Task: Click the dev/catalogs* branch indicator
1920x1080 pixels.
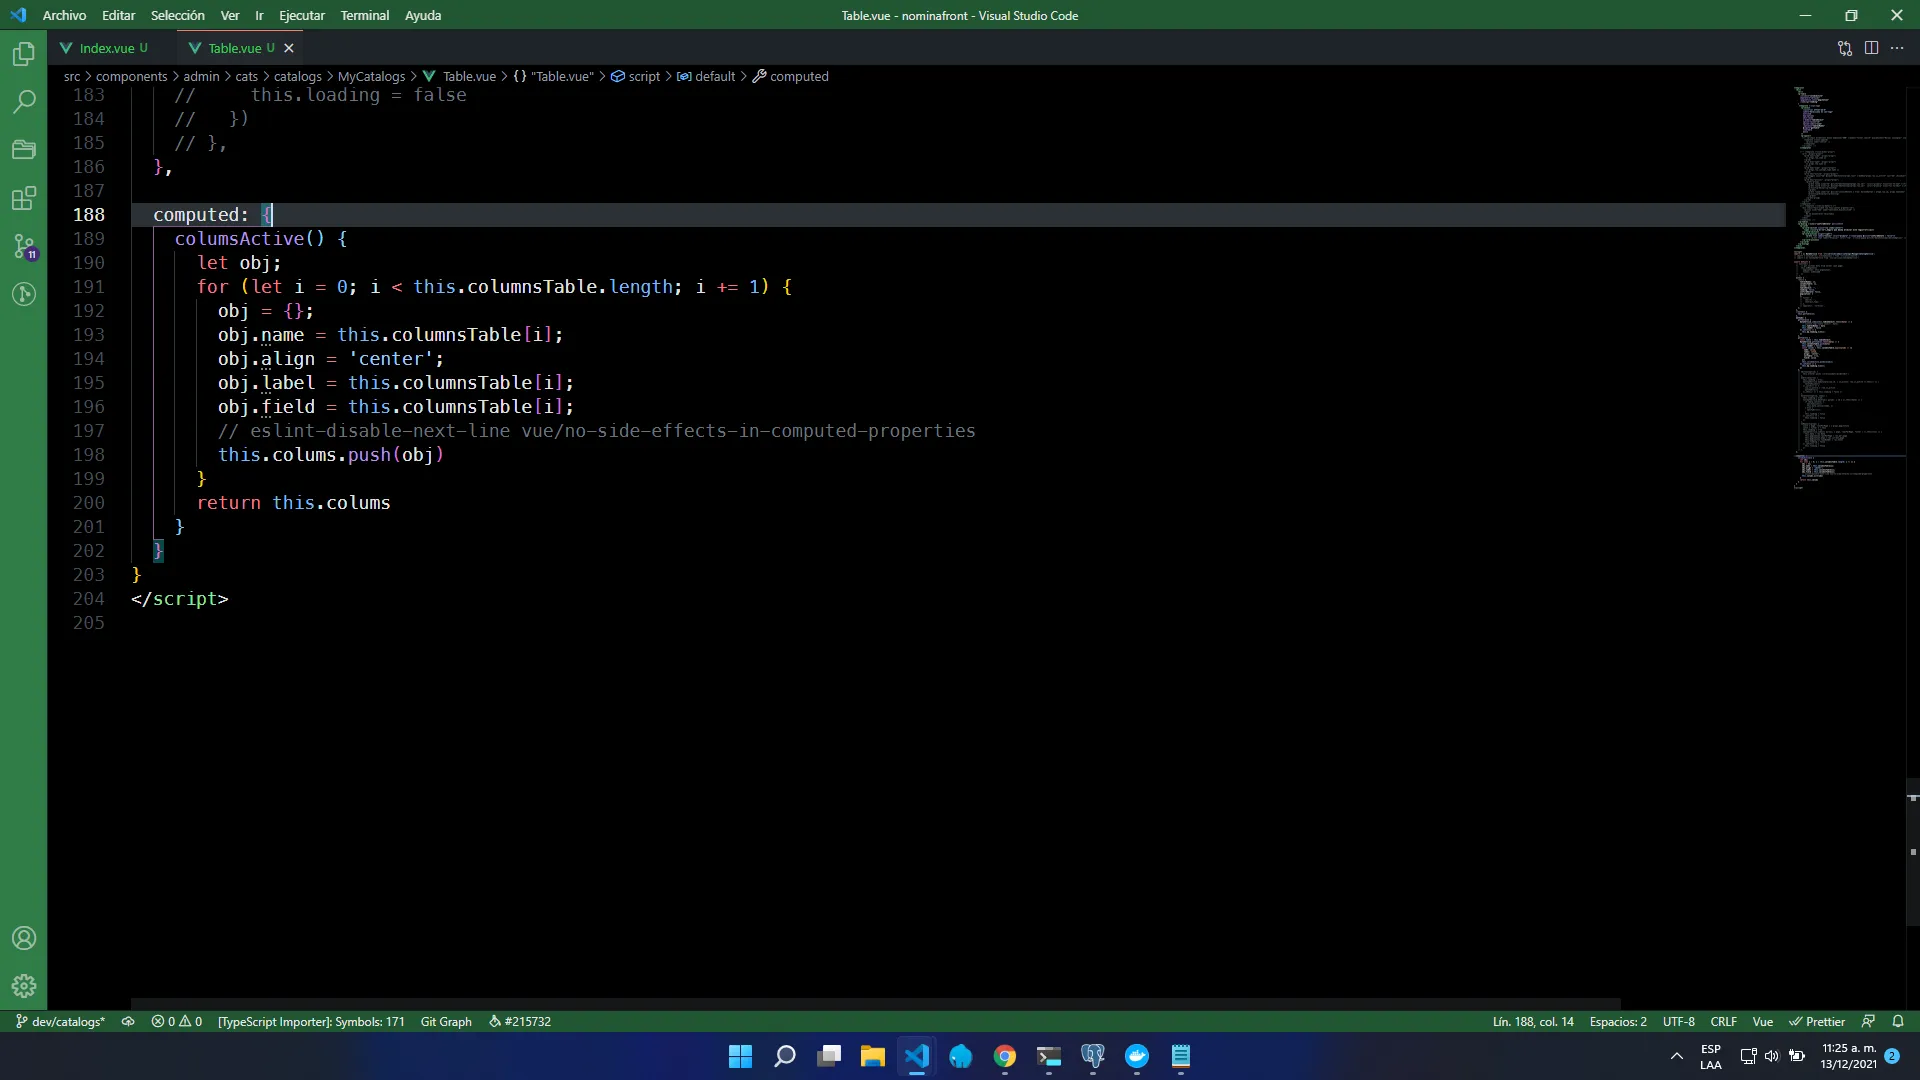Action: point(60,1021)
